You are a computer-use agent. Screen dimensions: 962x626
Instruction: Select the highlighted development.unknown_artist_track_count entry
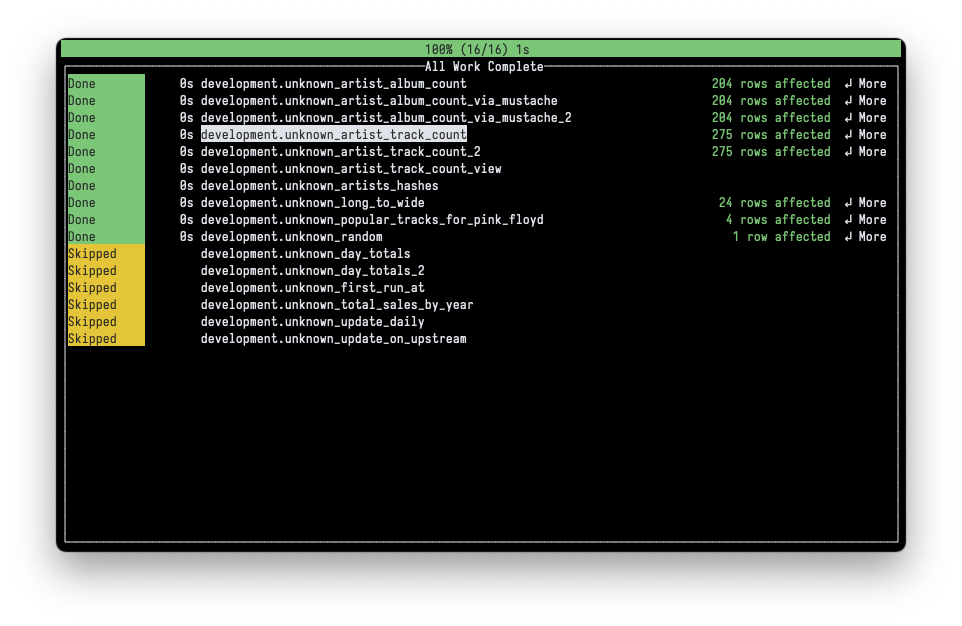pos(334,134)
